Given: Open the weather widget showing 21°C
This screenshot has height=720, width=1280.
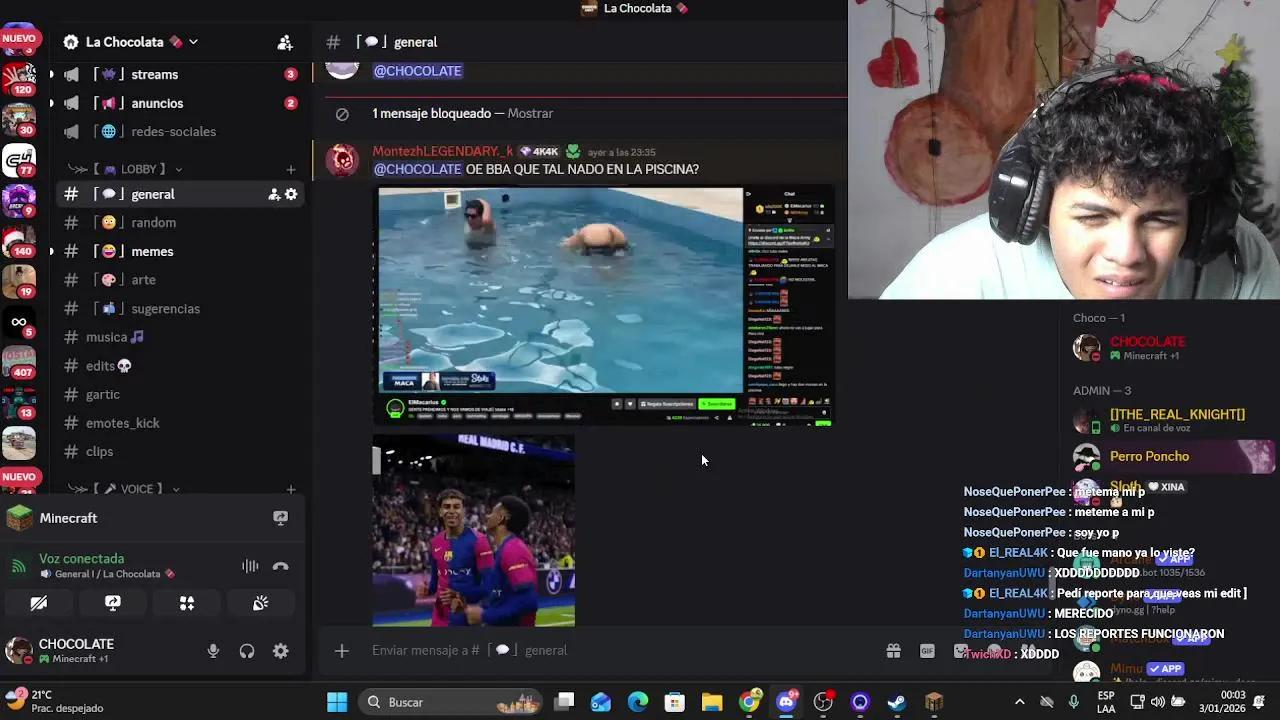Looking at the screenshot, I should [x=55, y=702].
